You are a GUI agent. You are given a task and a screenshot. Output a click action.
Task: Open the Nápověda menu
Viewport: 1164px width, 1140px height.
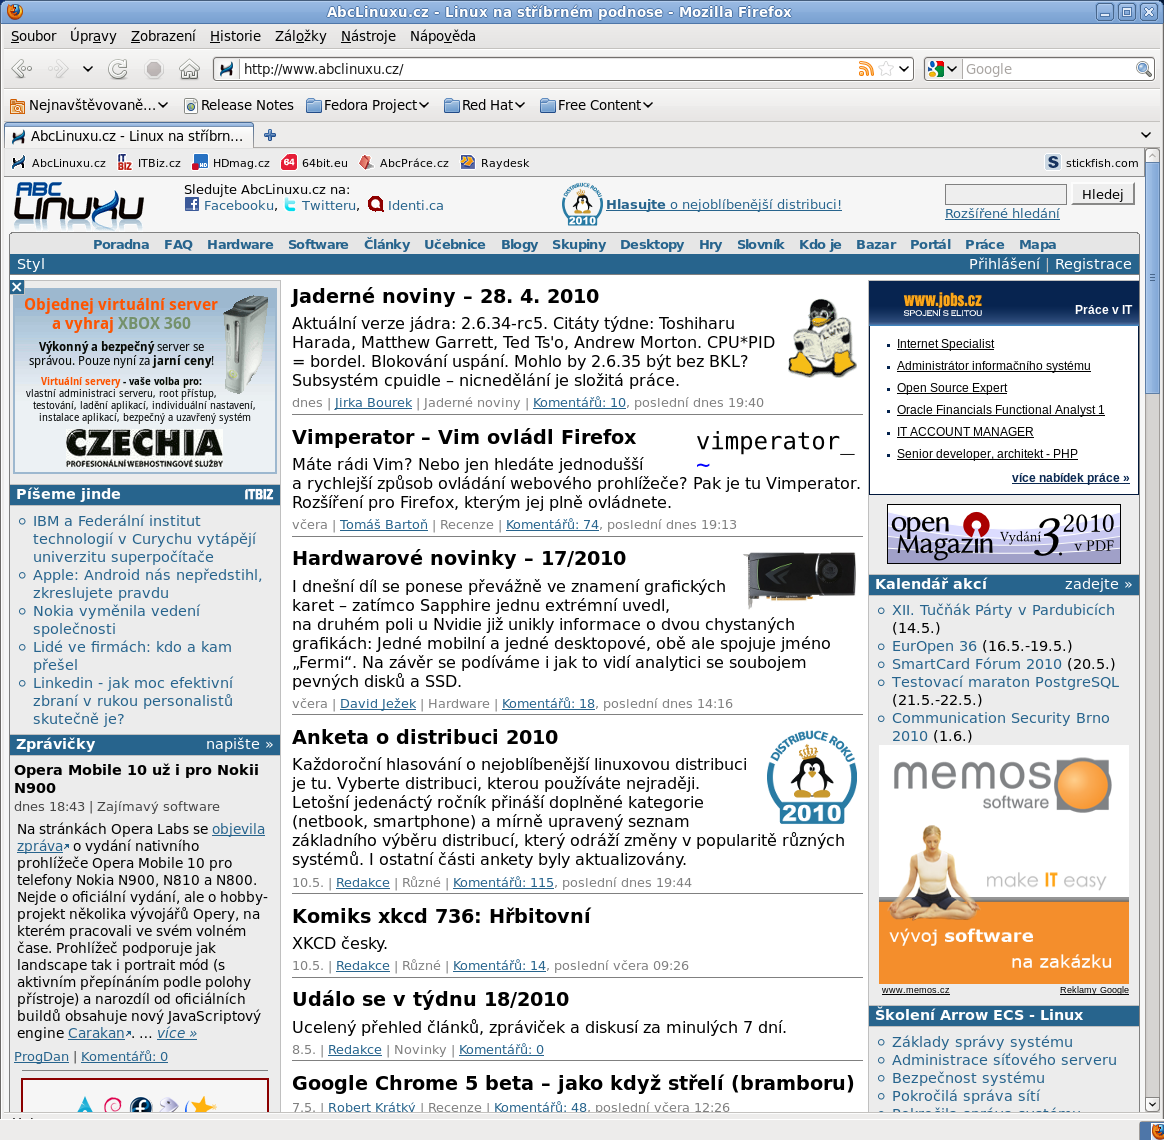(x=442, y=36)
